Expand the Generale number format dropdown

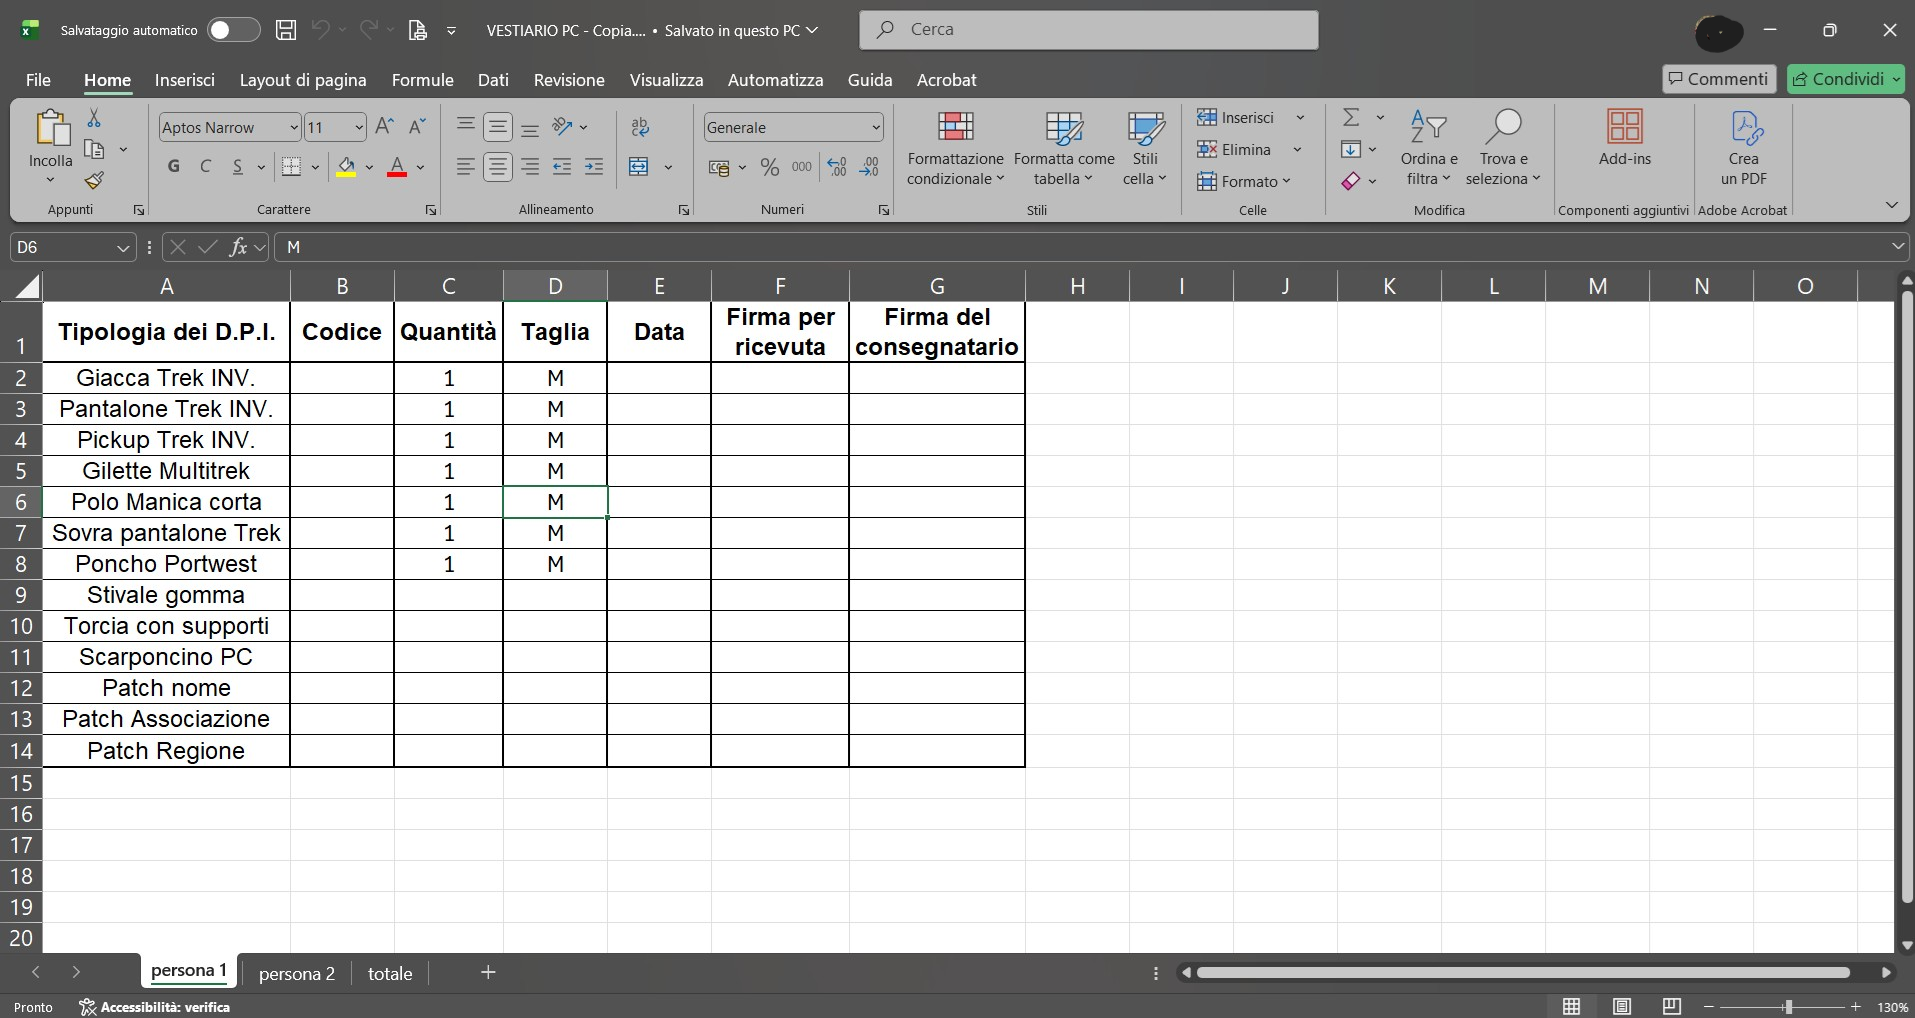coord(876,127)
